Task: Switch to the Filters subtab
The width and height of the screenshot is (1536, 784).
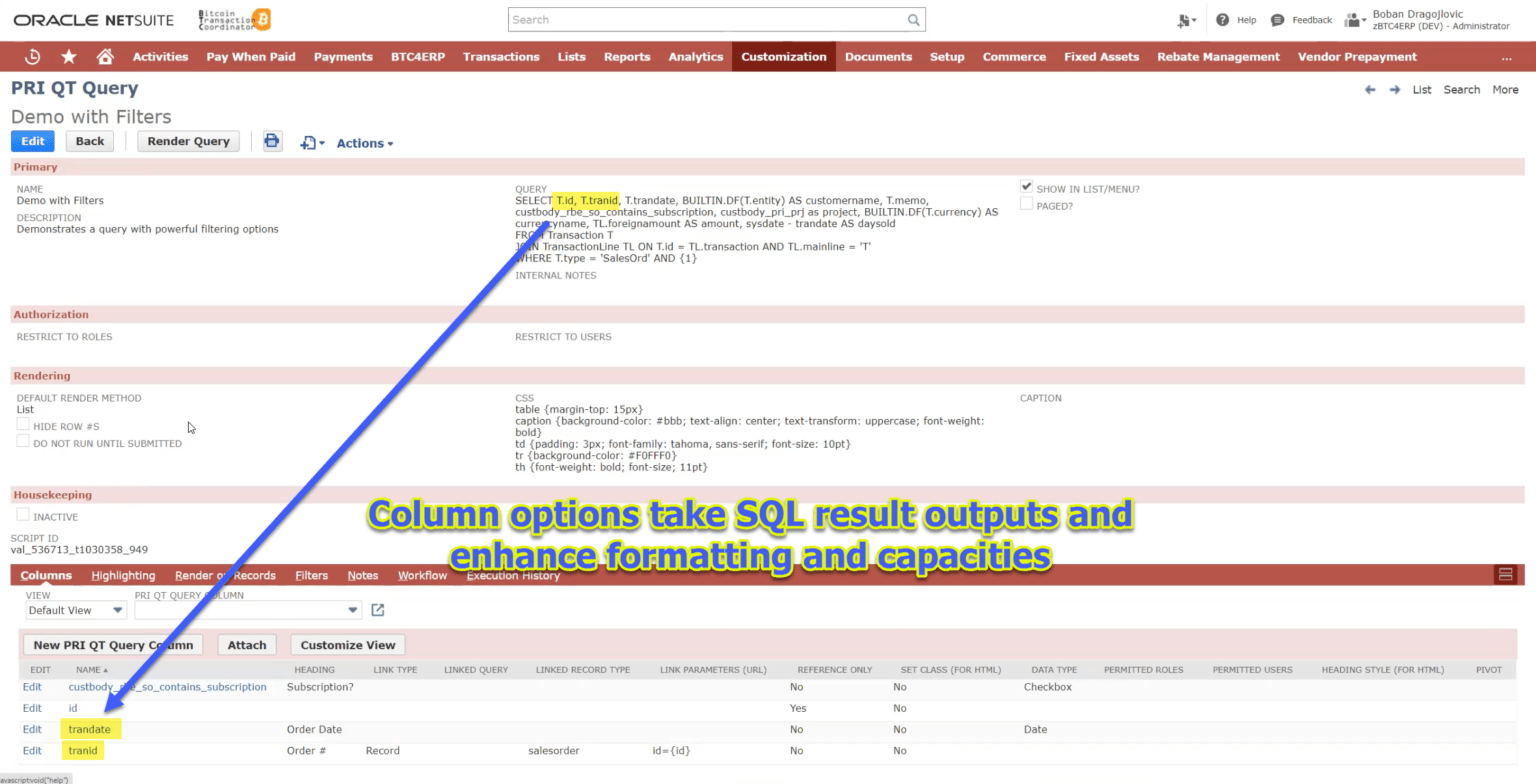Action: tap(311, 575)
